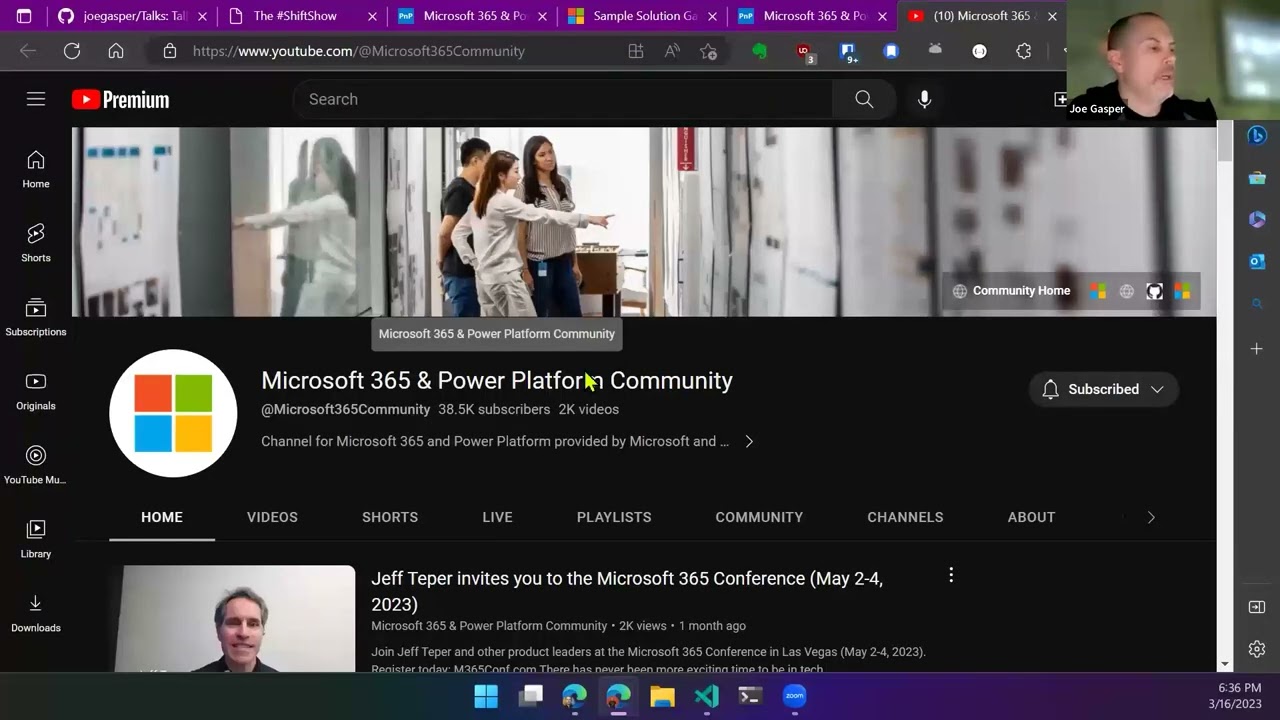Image resolution: width=1280 pixels, height=720 pixels.
Task: Refresh the current page
Action: pos(72,51)
